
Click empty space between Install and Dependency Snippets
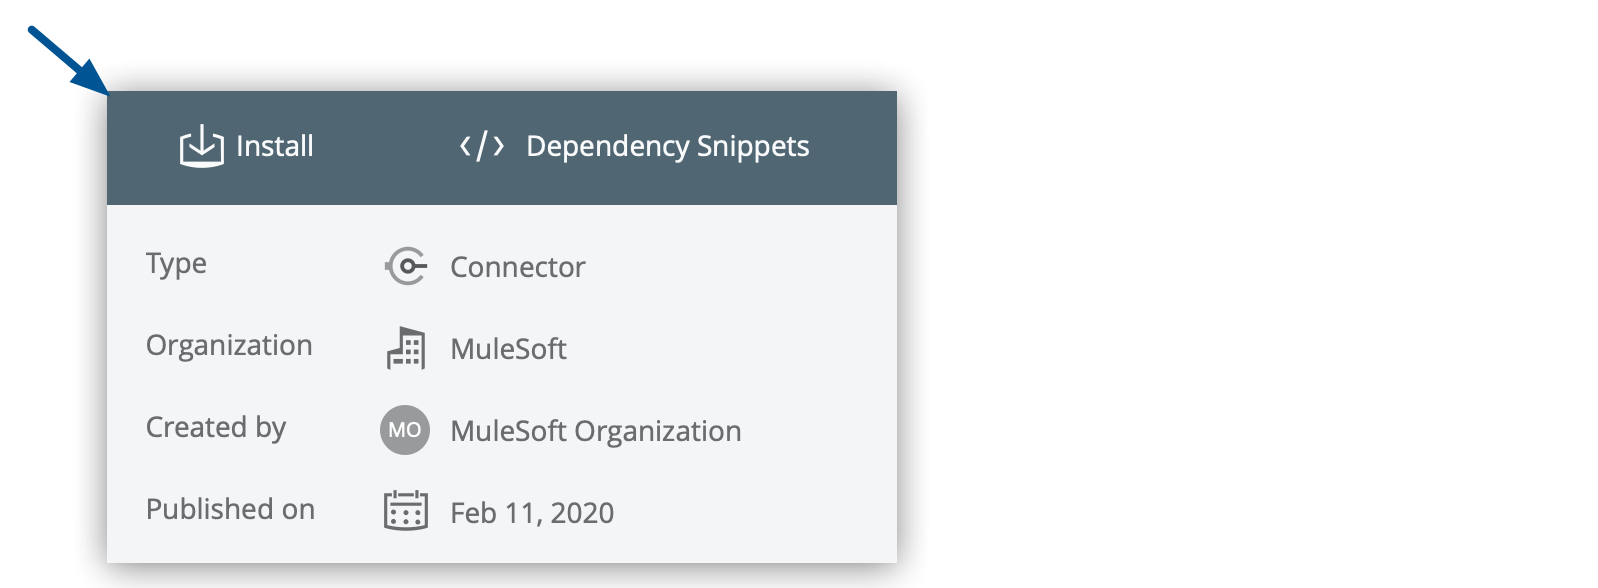pyautogui.click(x=385, y=147)
